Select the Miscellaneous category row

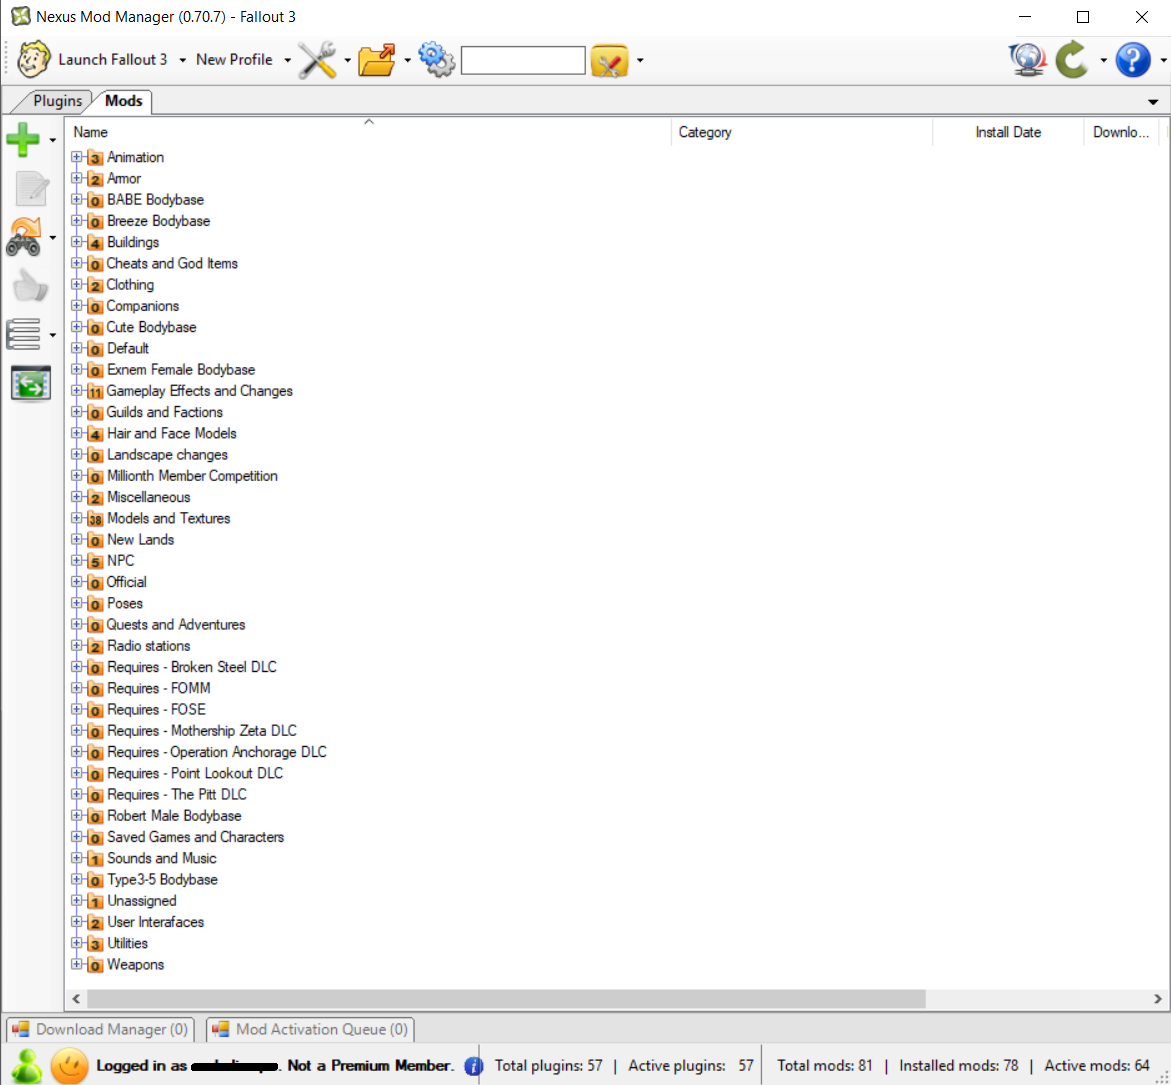point(149,497)
